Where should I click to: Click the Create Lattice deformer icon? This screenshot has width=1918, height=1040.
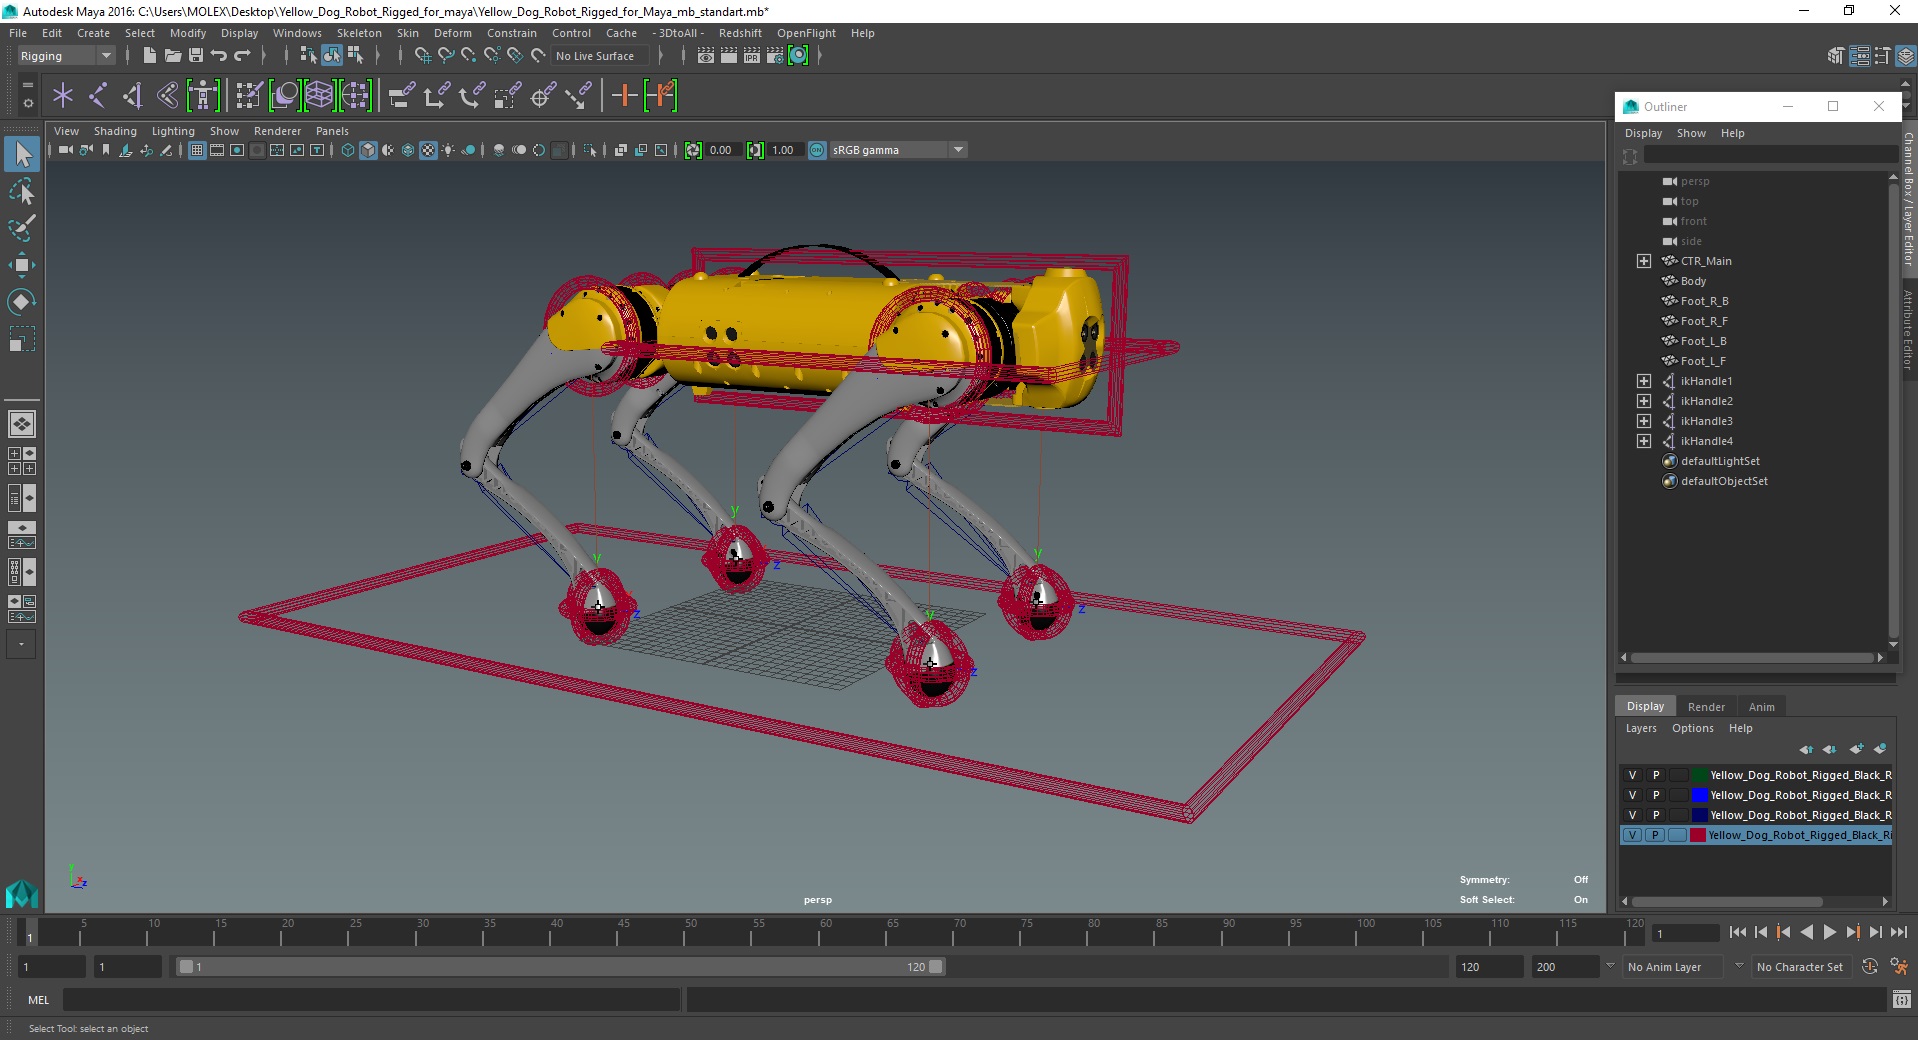click(x=319, y=96)
